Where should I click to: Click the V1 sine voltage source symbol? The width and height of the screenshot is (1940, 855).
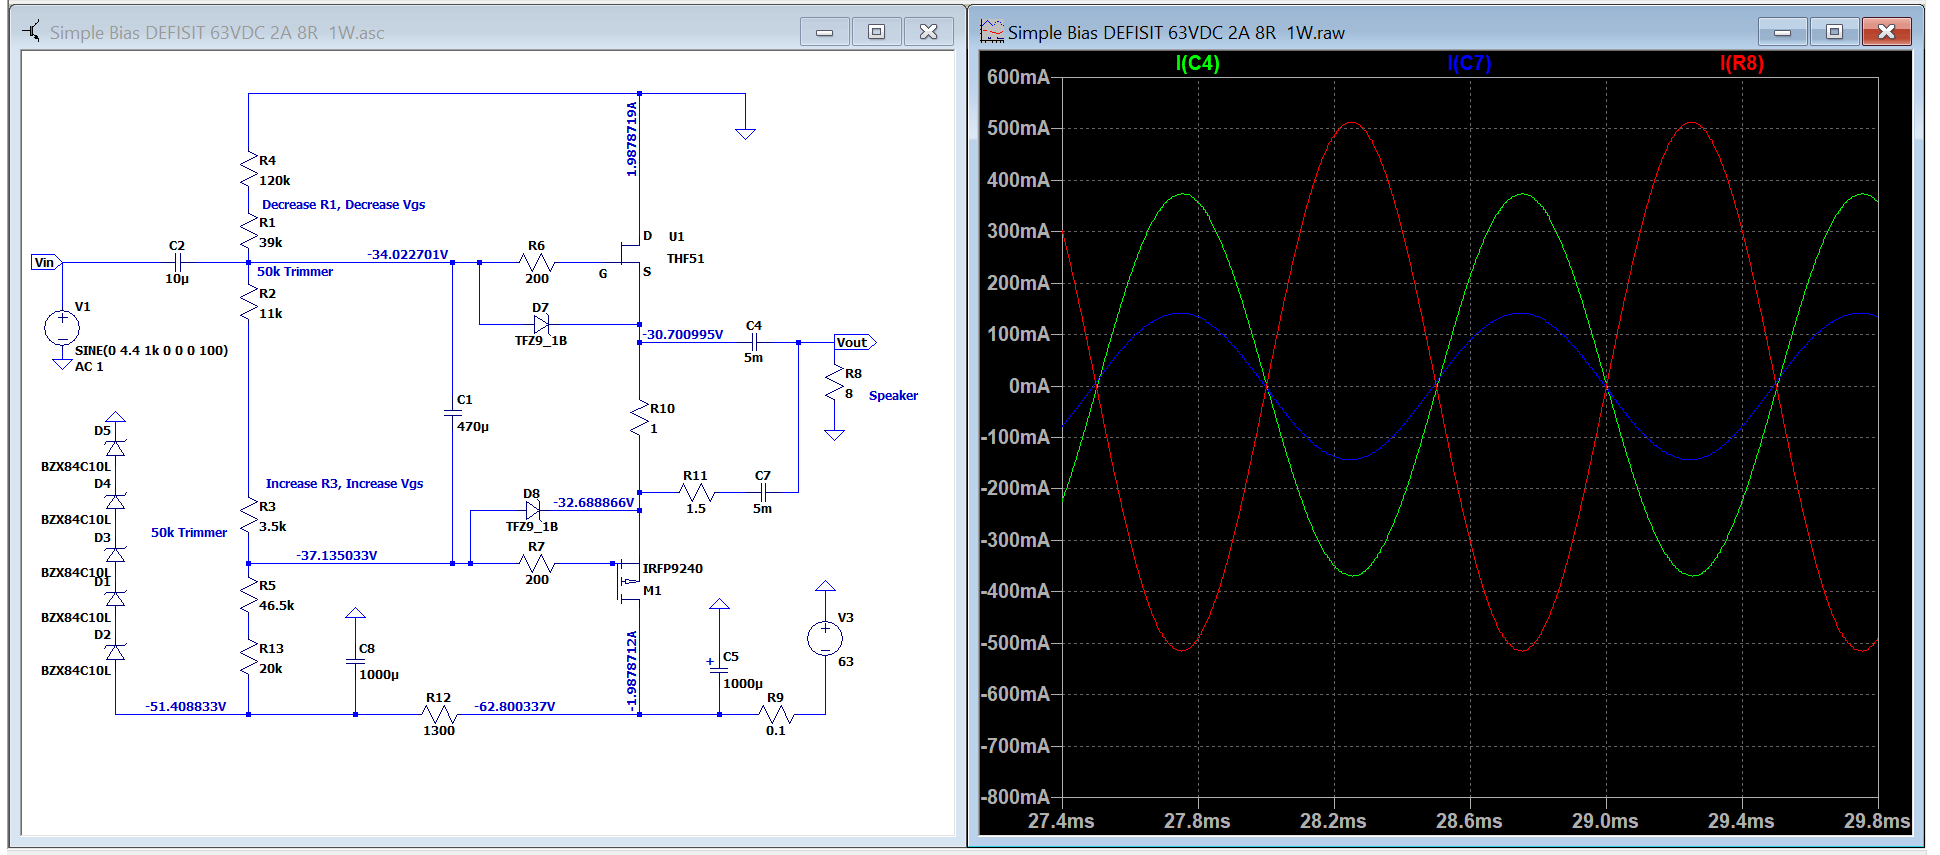point(62,327)
